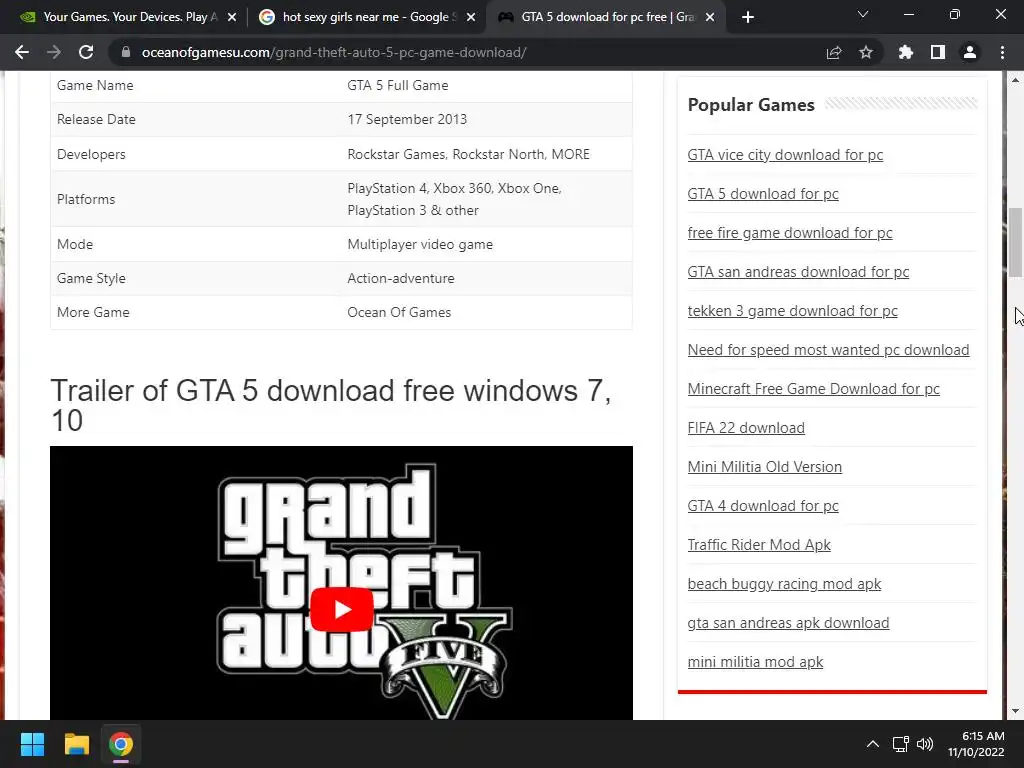Open 'GTA 4 download for pc' link

[763, 506]
